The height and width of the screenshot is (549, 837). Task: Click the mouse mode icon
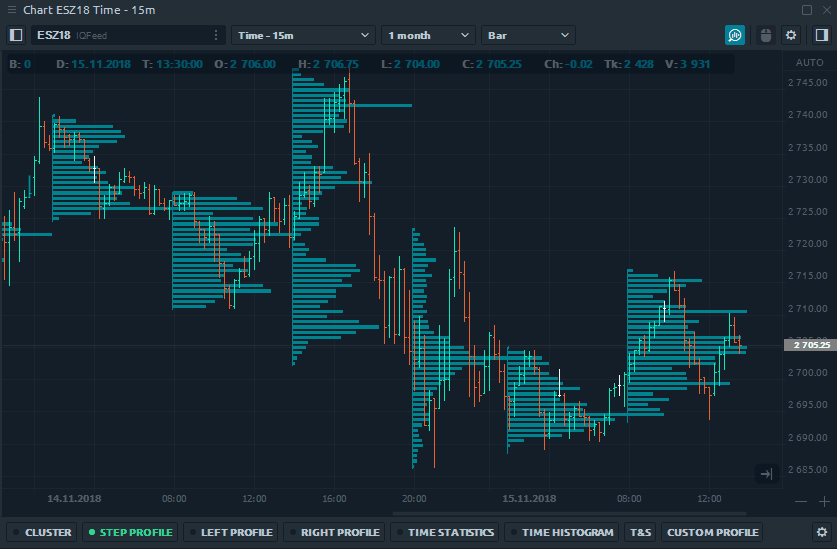pos(765,35)
